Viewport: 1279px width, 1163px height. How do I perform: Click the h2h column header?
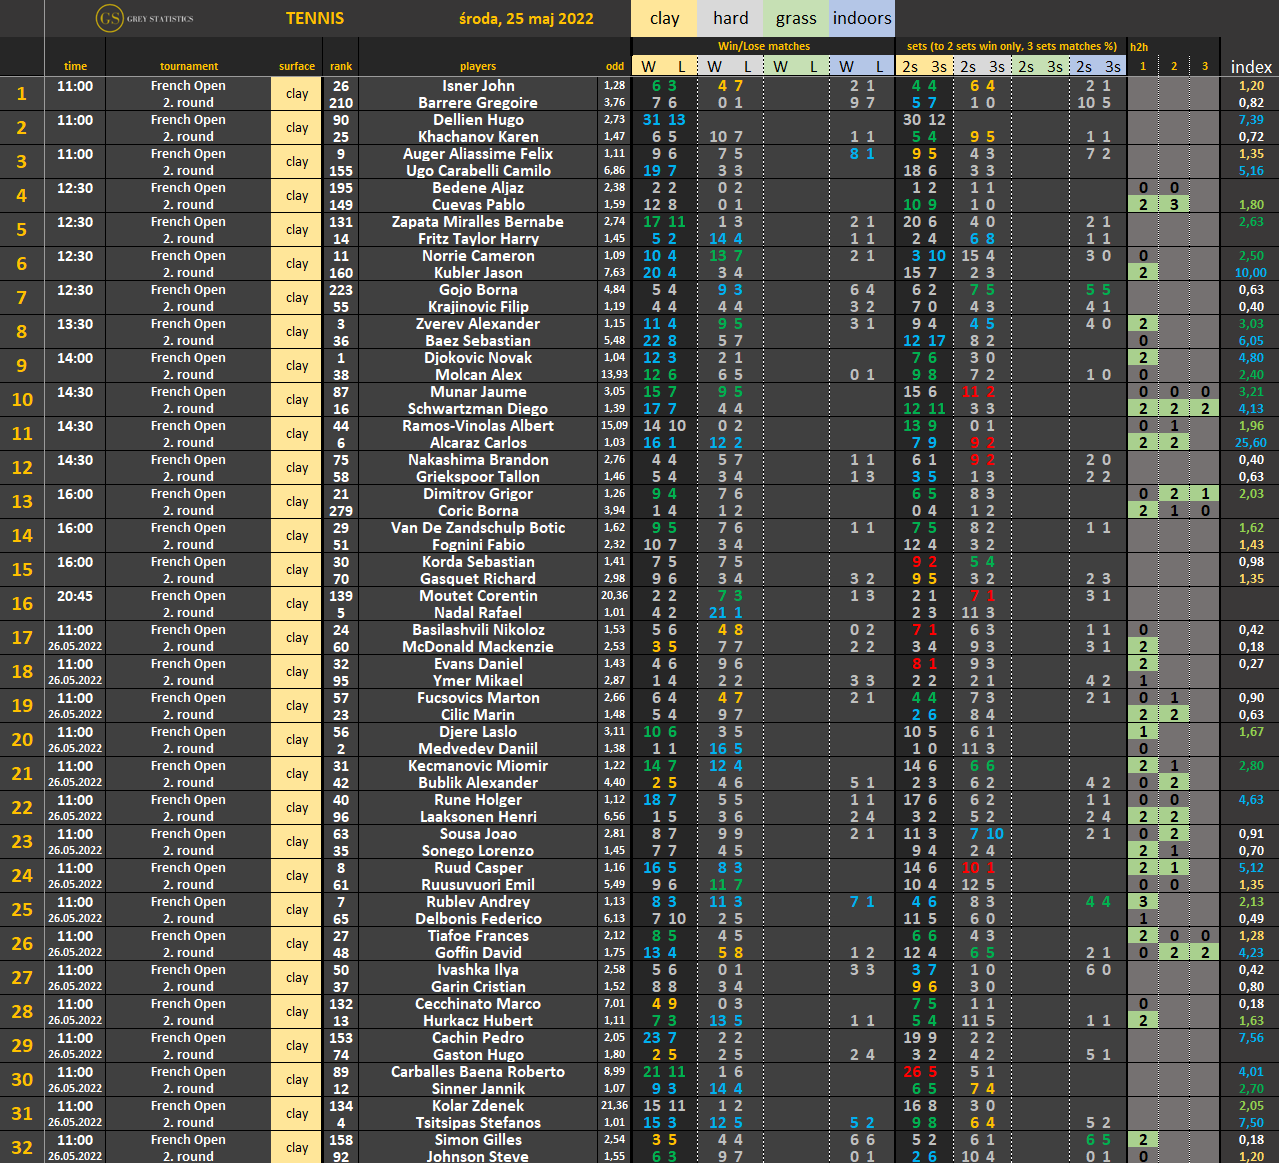tap(1139, 47)
